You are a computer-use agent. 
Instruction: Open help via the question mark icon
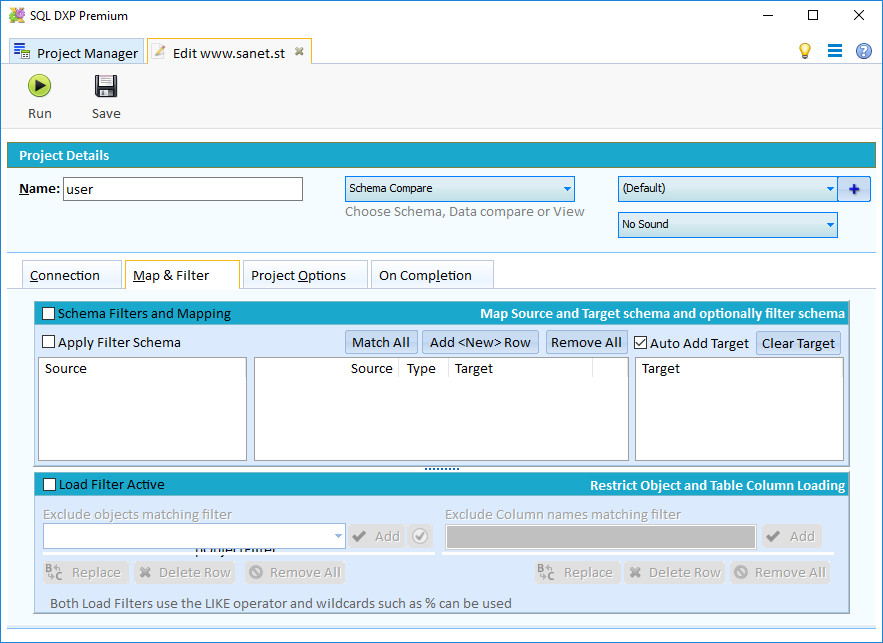[x=863, y=50]
